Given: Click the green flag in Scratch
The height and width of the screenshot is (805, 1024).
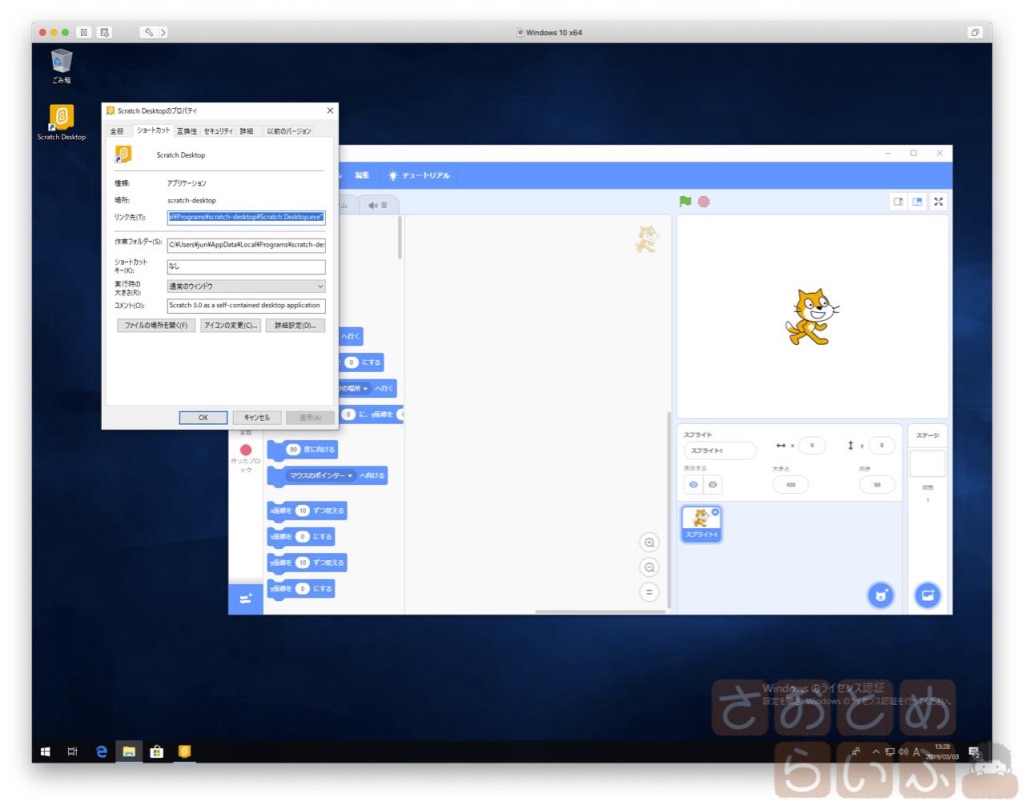Looking at the screenshot, I should (x=685, y=202).
